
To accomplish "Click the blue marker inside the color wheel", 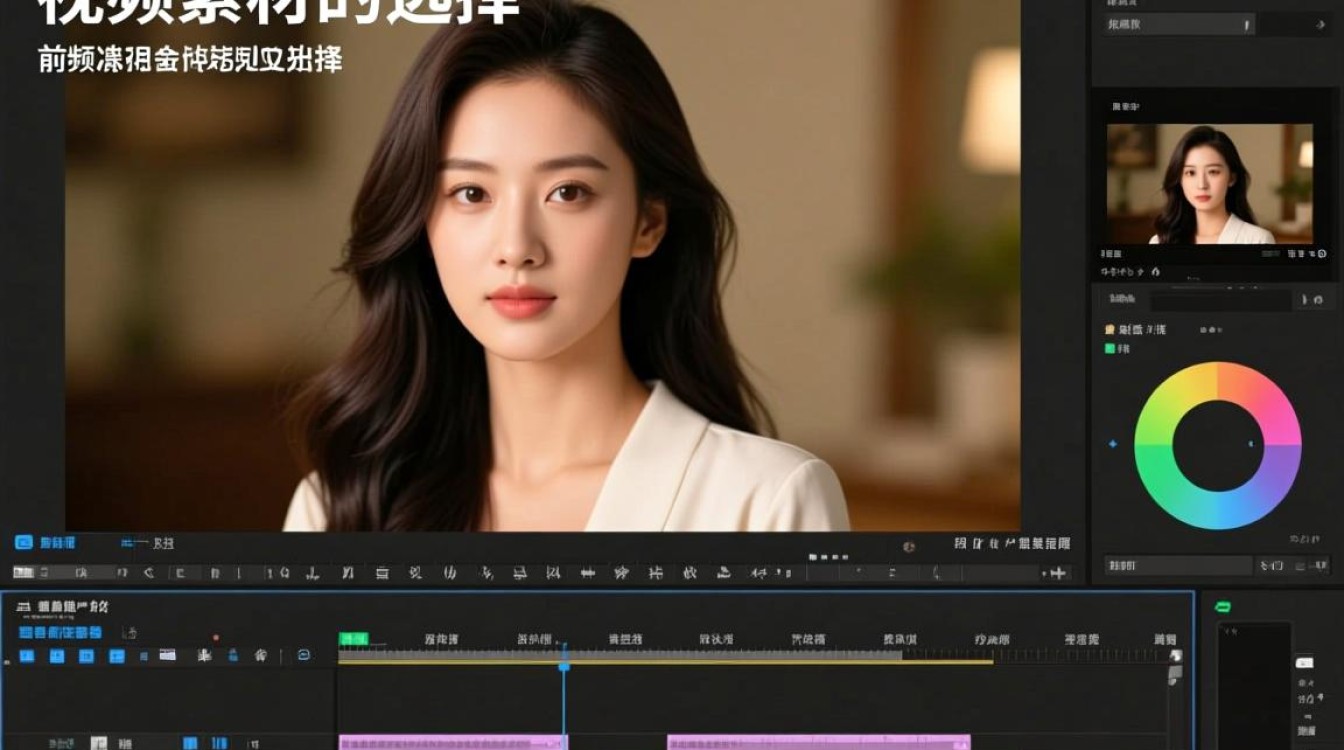I will click(1251, 443).
